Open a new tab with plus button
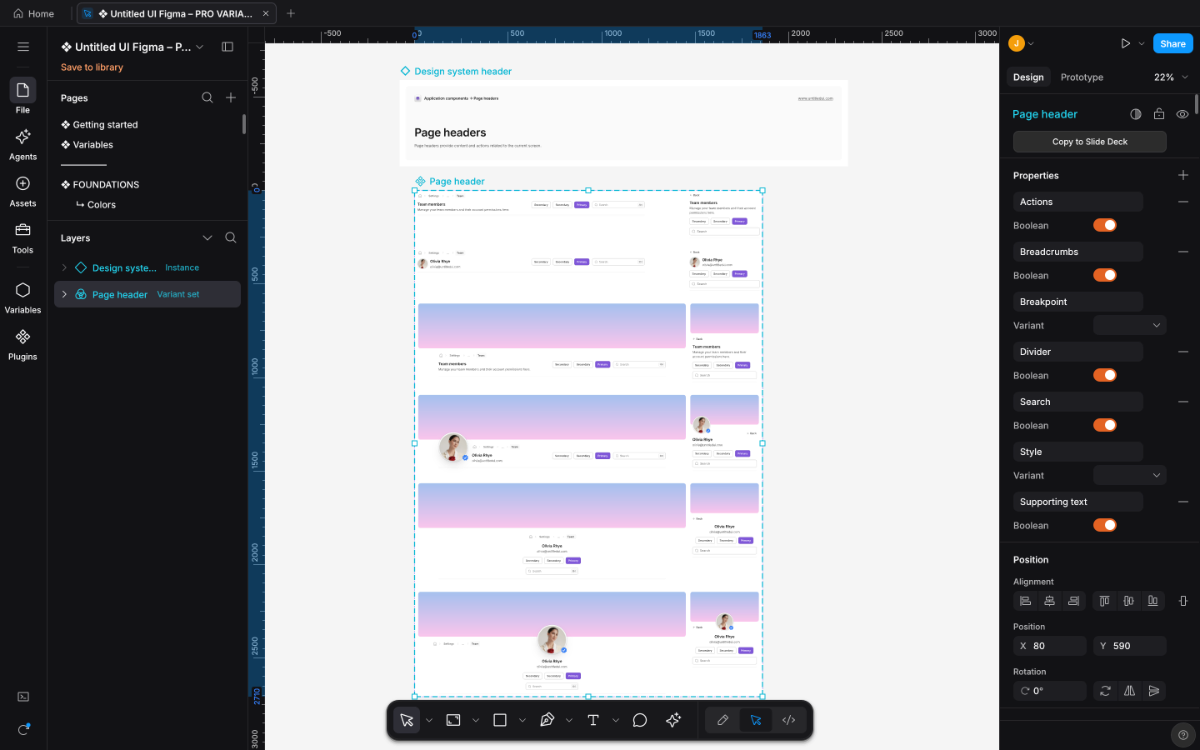Image resolution: width=1200 pixels, height=750 pixels. [291, 14]
